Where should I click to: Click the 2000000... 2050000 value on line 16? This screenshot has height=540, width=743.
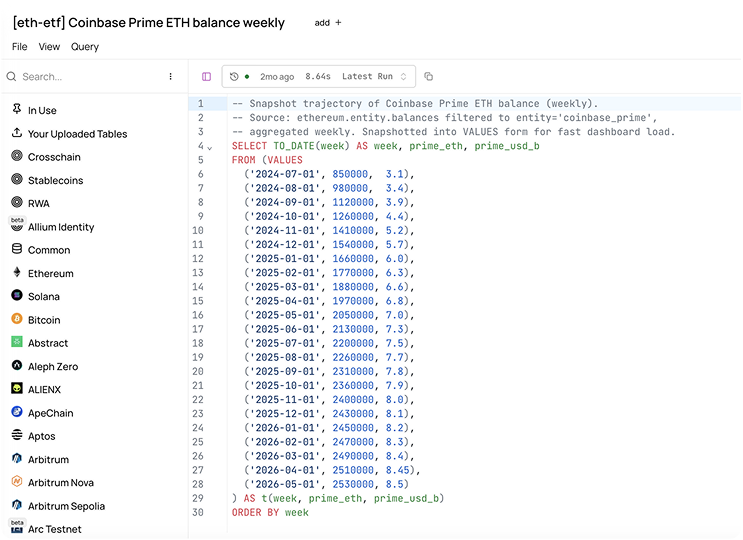[x=353, y=315]
